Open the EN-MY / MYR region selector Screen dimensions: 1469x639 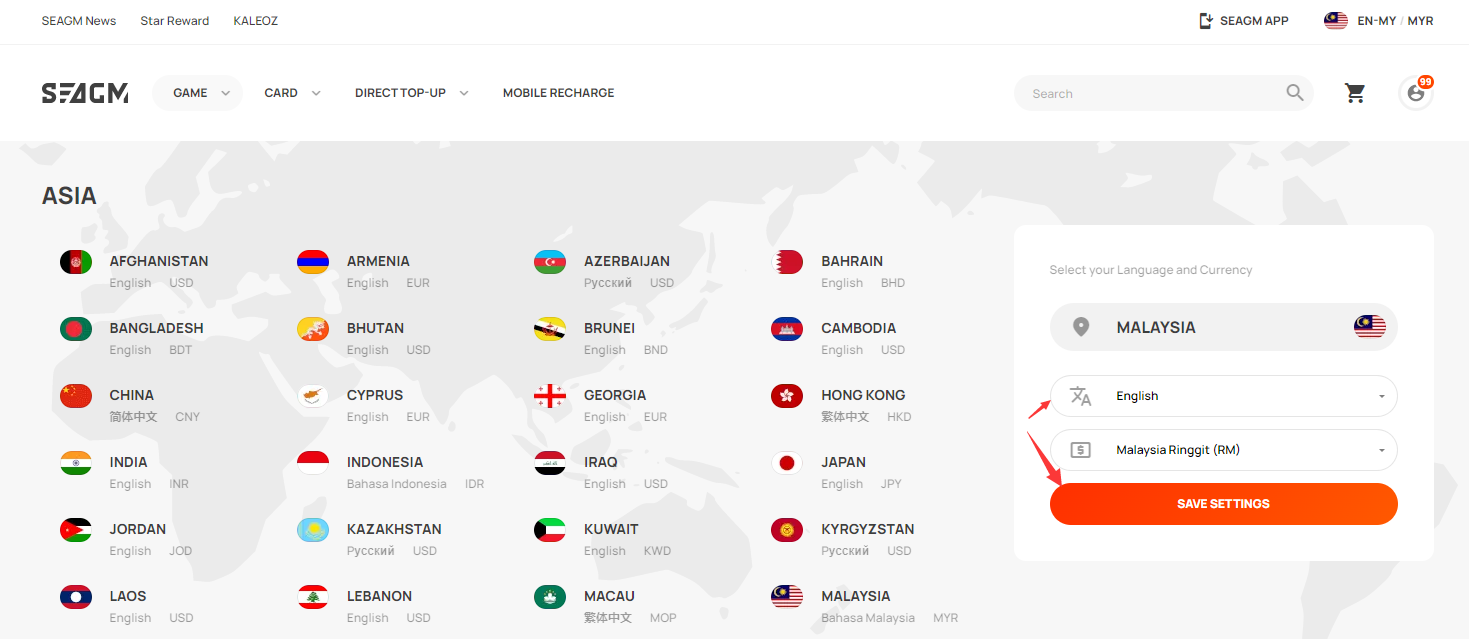point(1379,21)
